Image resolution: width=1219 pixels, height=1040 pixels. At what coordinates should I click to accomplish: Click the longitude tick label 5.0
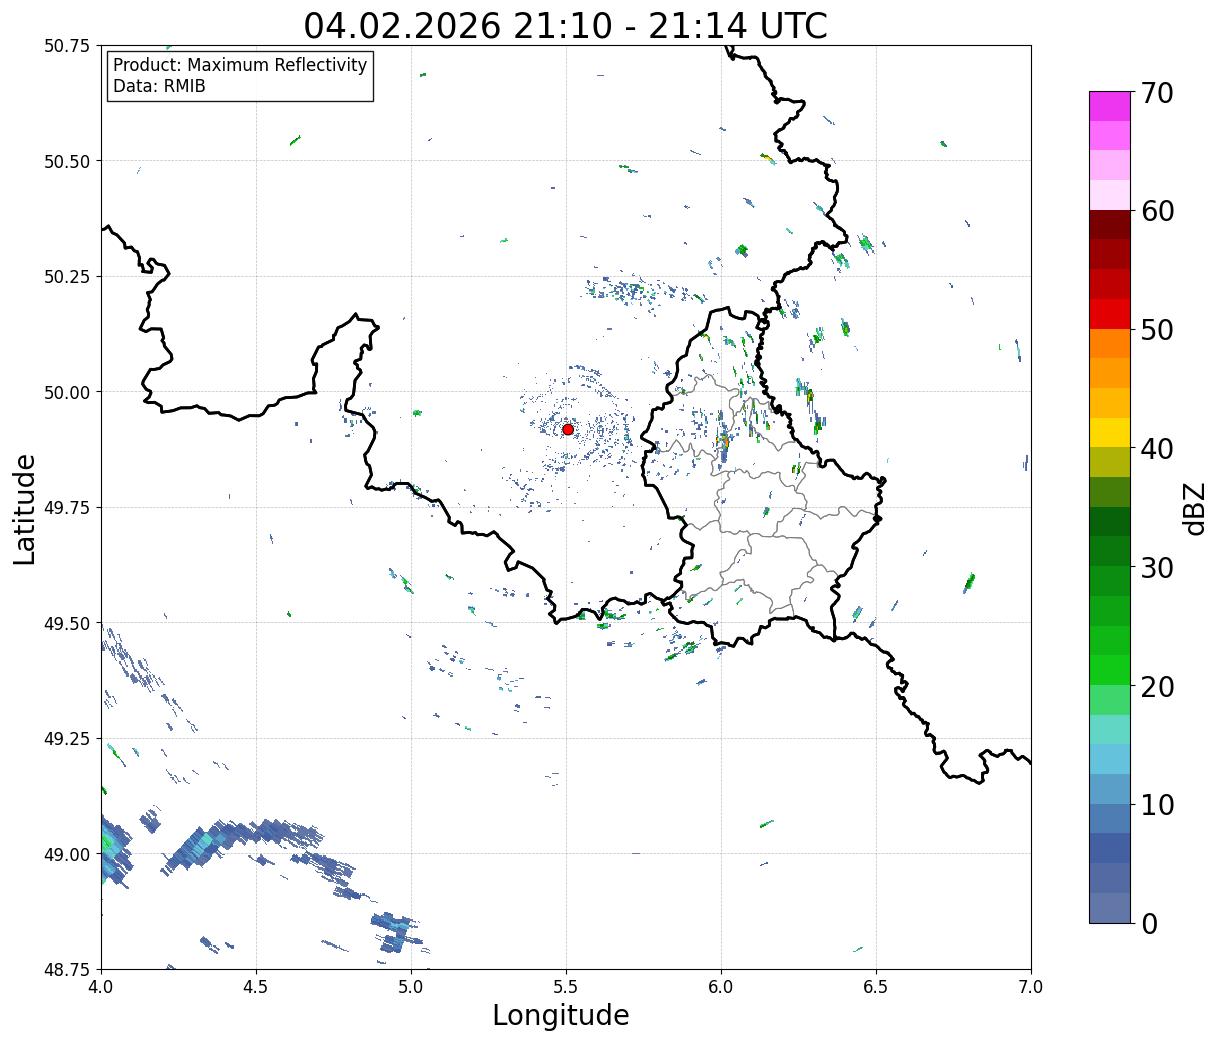[x=411, y=986]
